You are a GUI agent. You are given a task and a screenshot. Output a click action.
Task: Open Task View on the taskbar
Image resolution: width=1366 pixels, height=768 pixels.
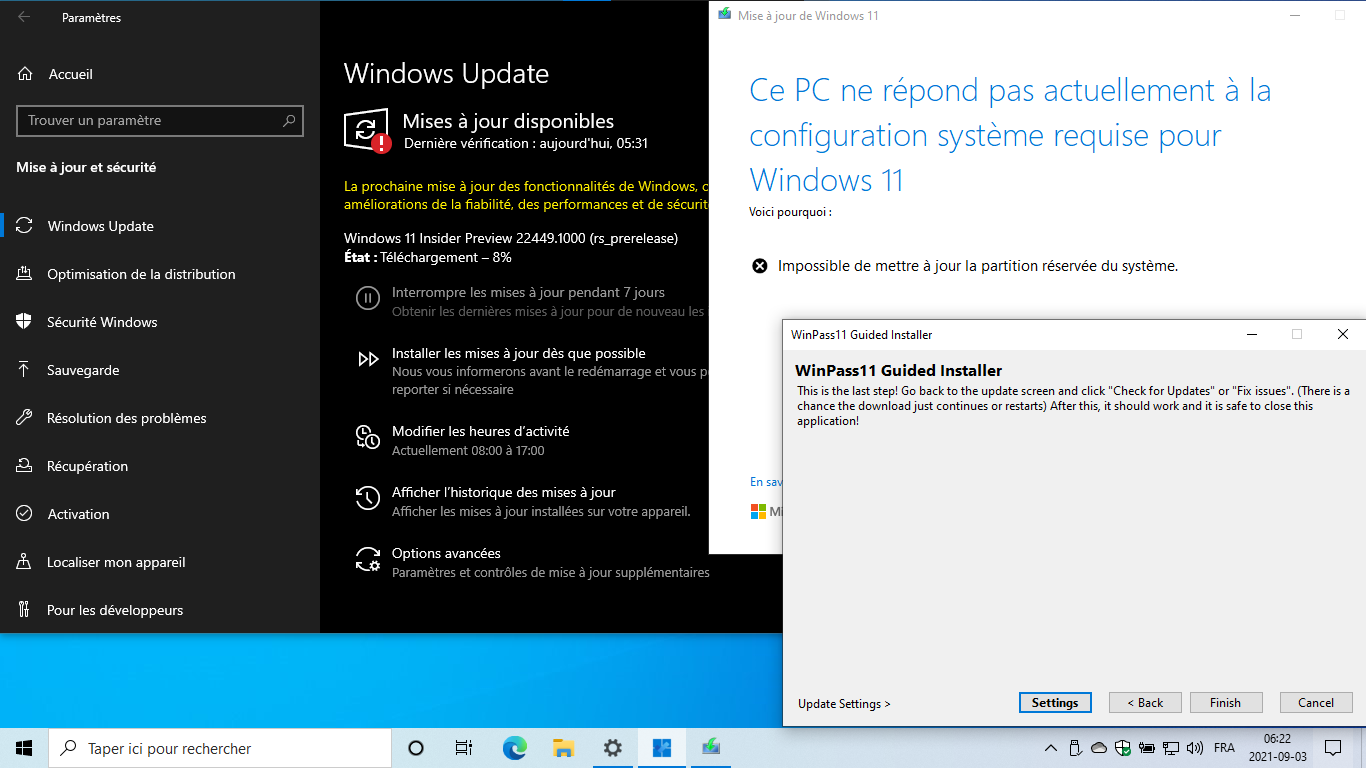coord(464,748)
